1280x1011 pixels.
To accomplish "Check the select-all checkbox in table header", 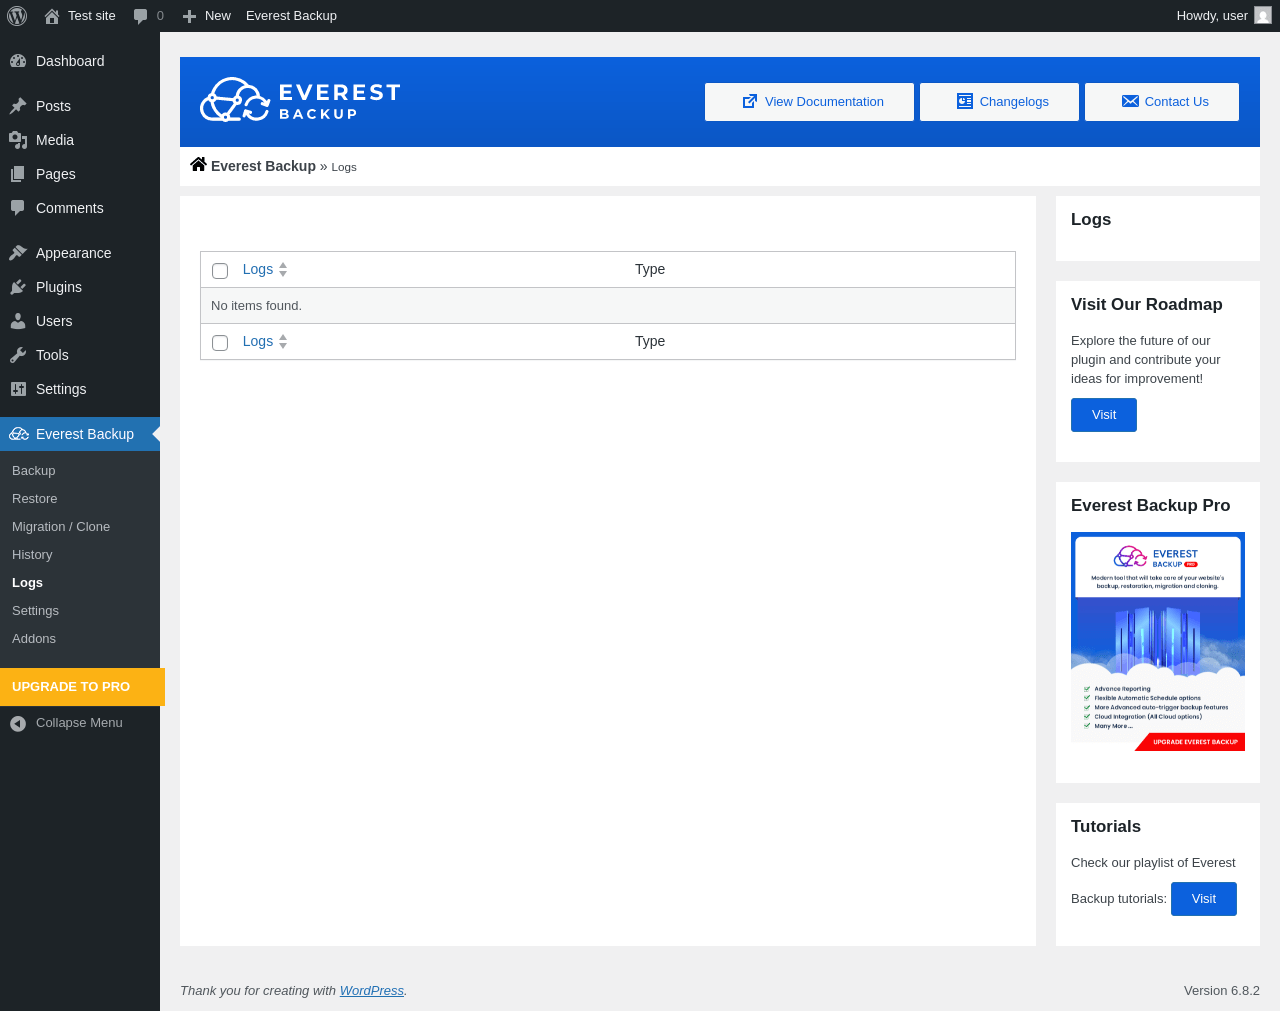I will pos(220,271).
